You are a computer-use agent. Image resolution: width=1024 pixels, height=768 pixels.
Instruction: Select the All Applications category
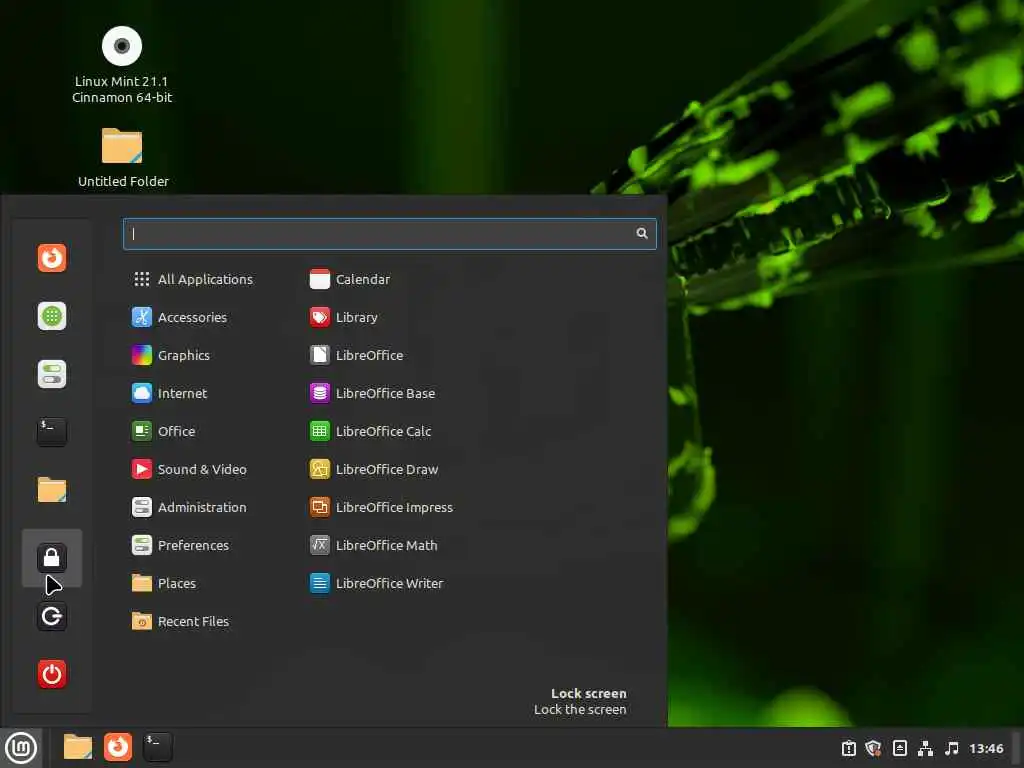[x=193, y=280]
